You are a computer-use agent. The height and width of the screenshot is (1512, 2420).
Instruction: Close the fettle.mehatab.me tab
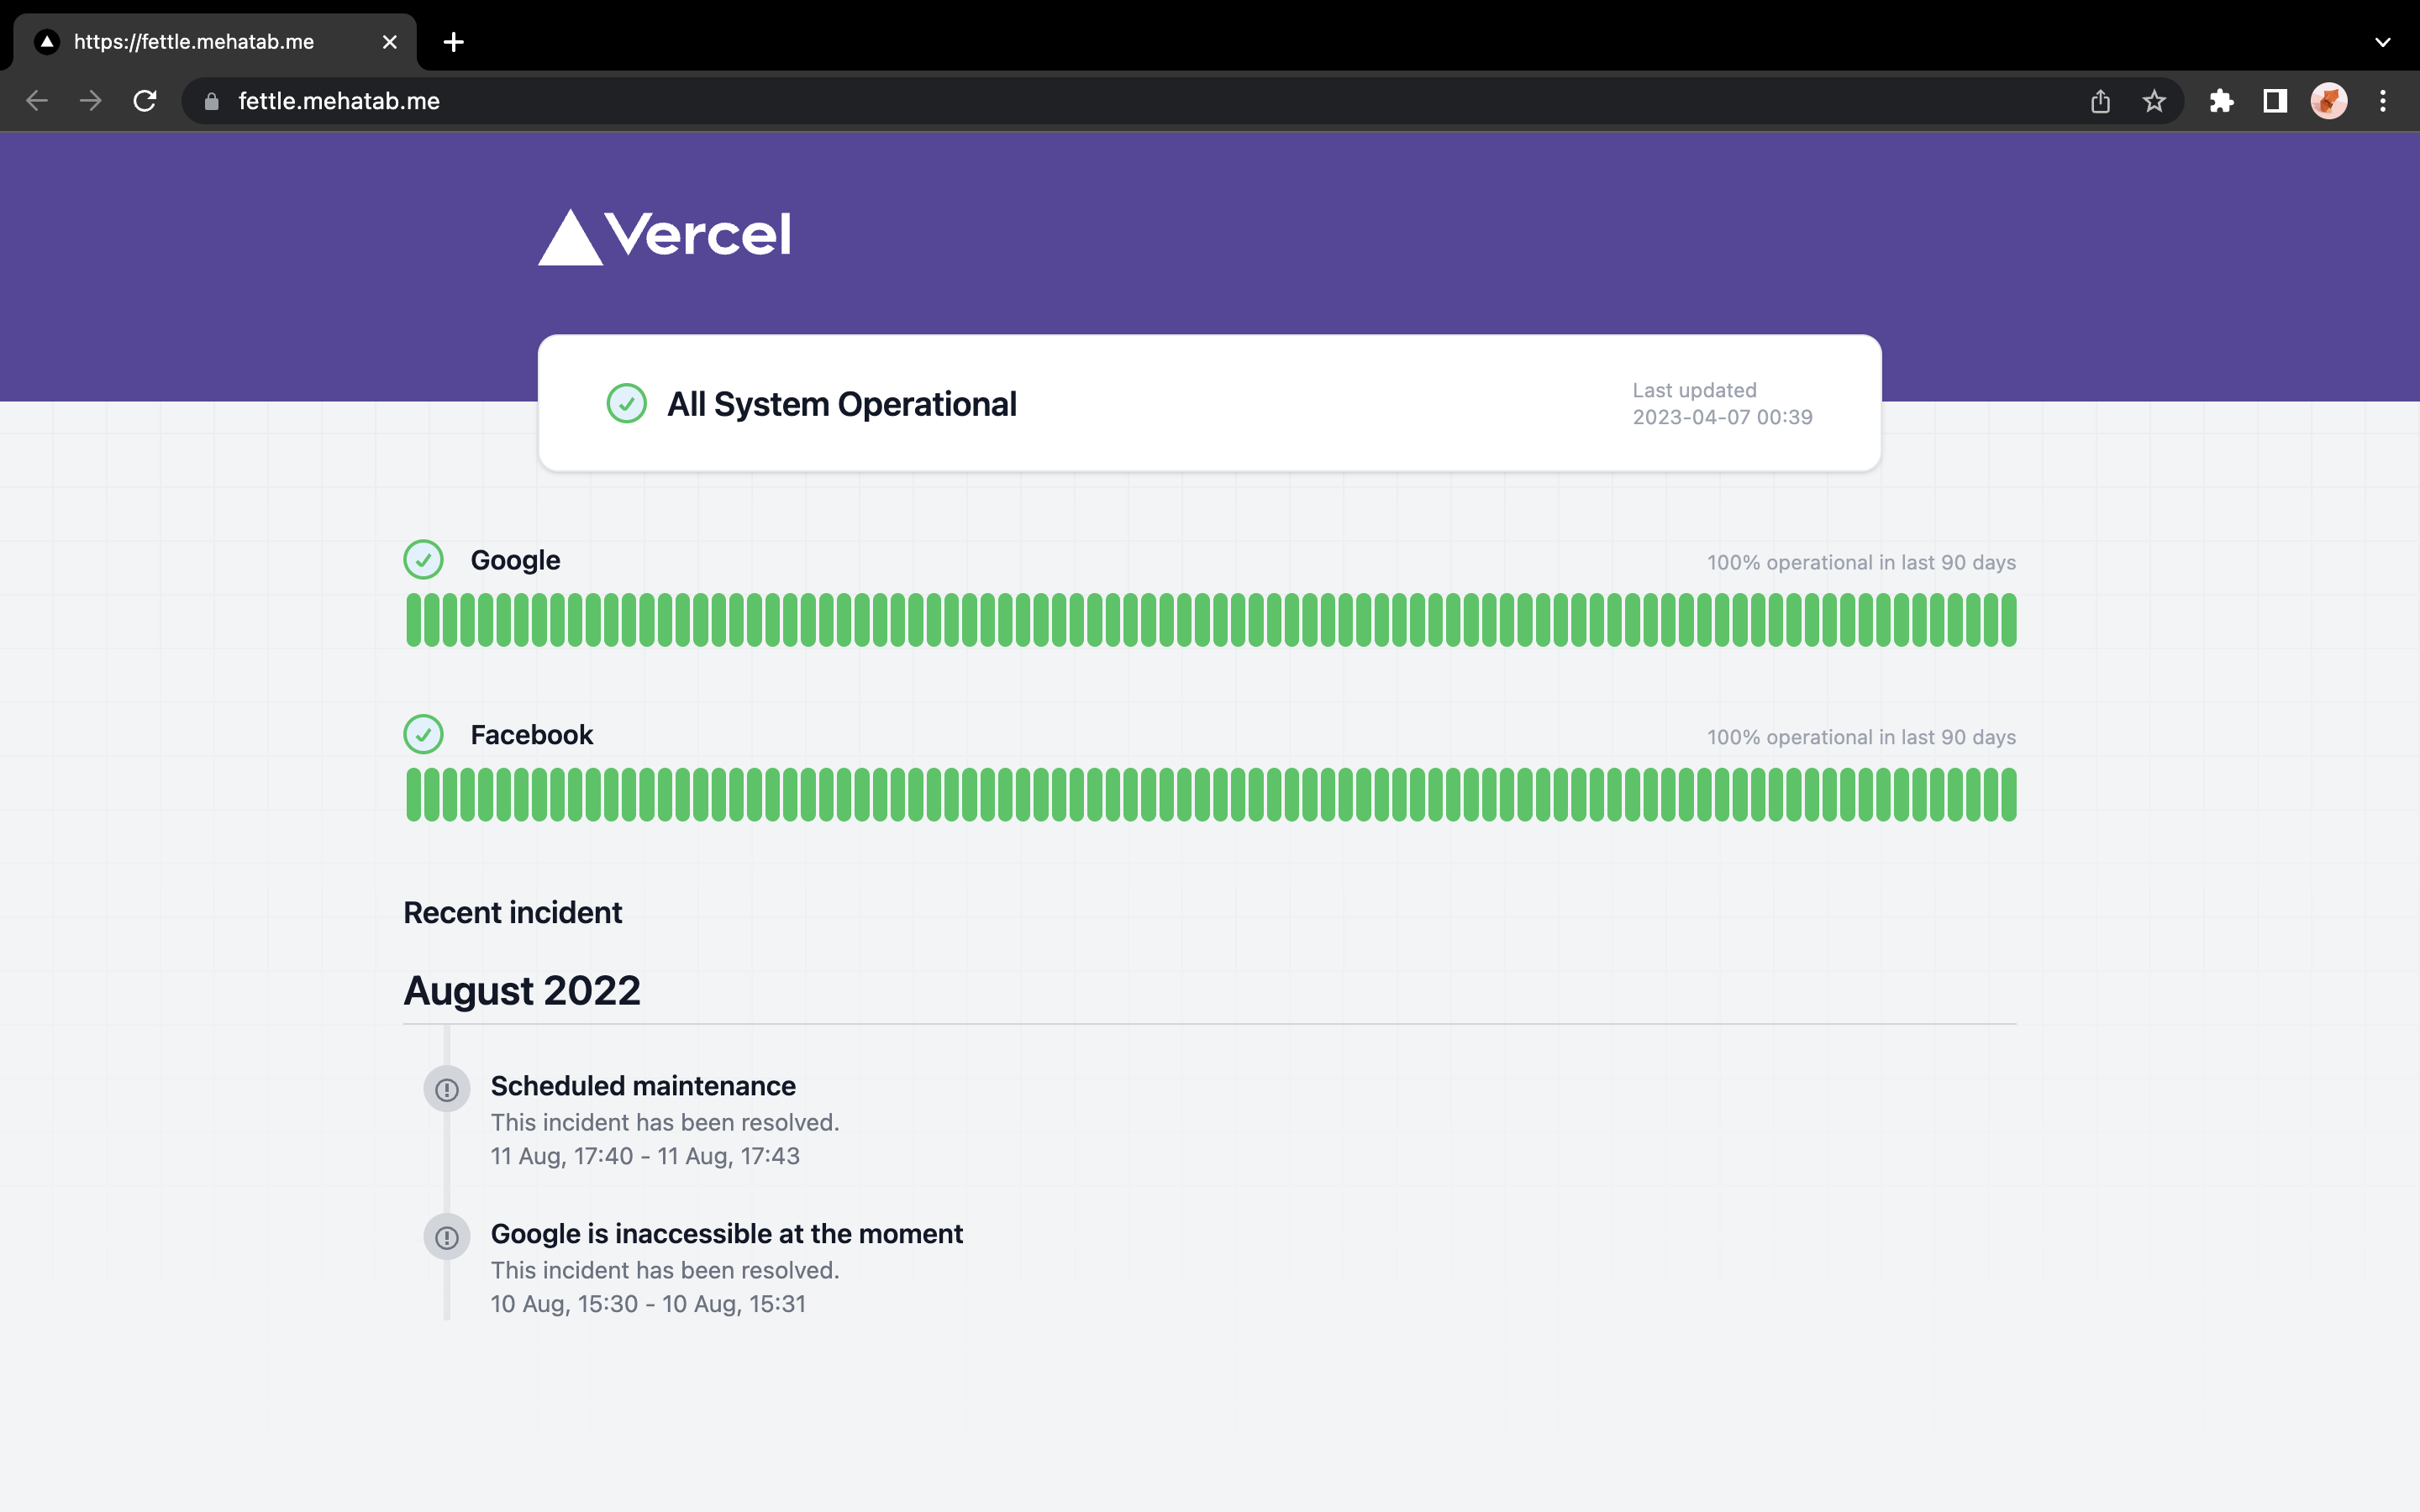pyautogui.click(x=390, y=42)
